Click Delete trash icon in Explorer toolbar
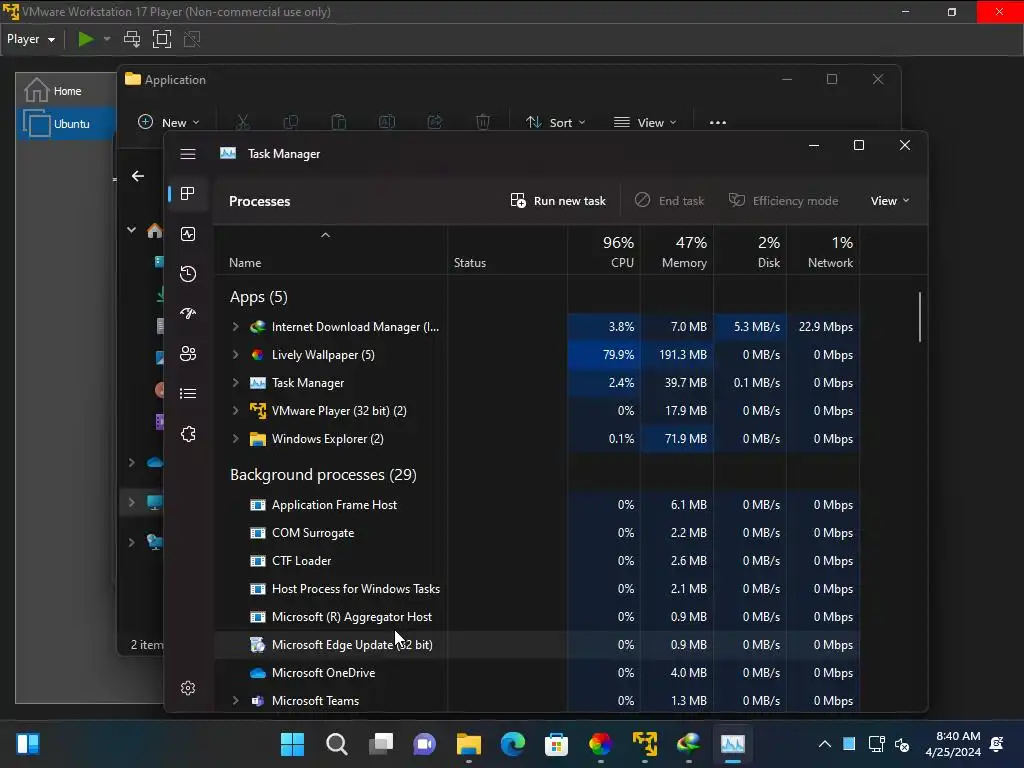The width and height of the screenshot is (1024, 768). (x=483, y=122)
